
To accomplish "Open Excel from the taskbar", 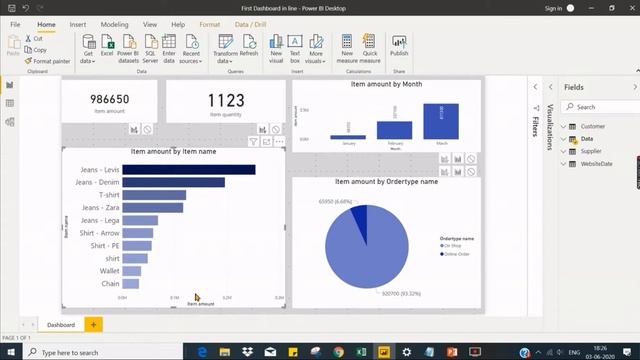I will (361, 352).
